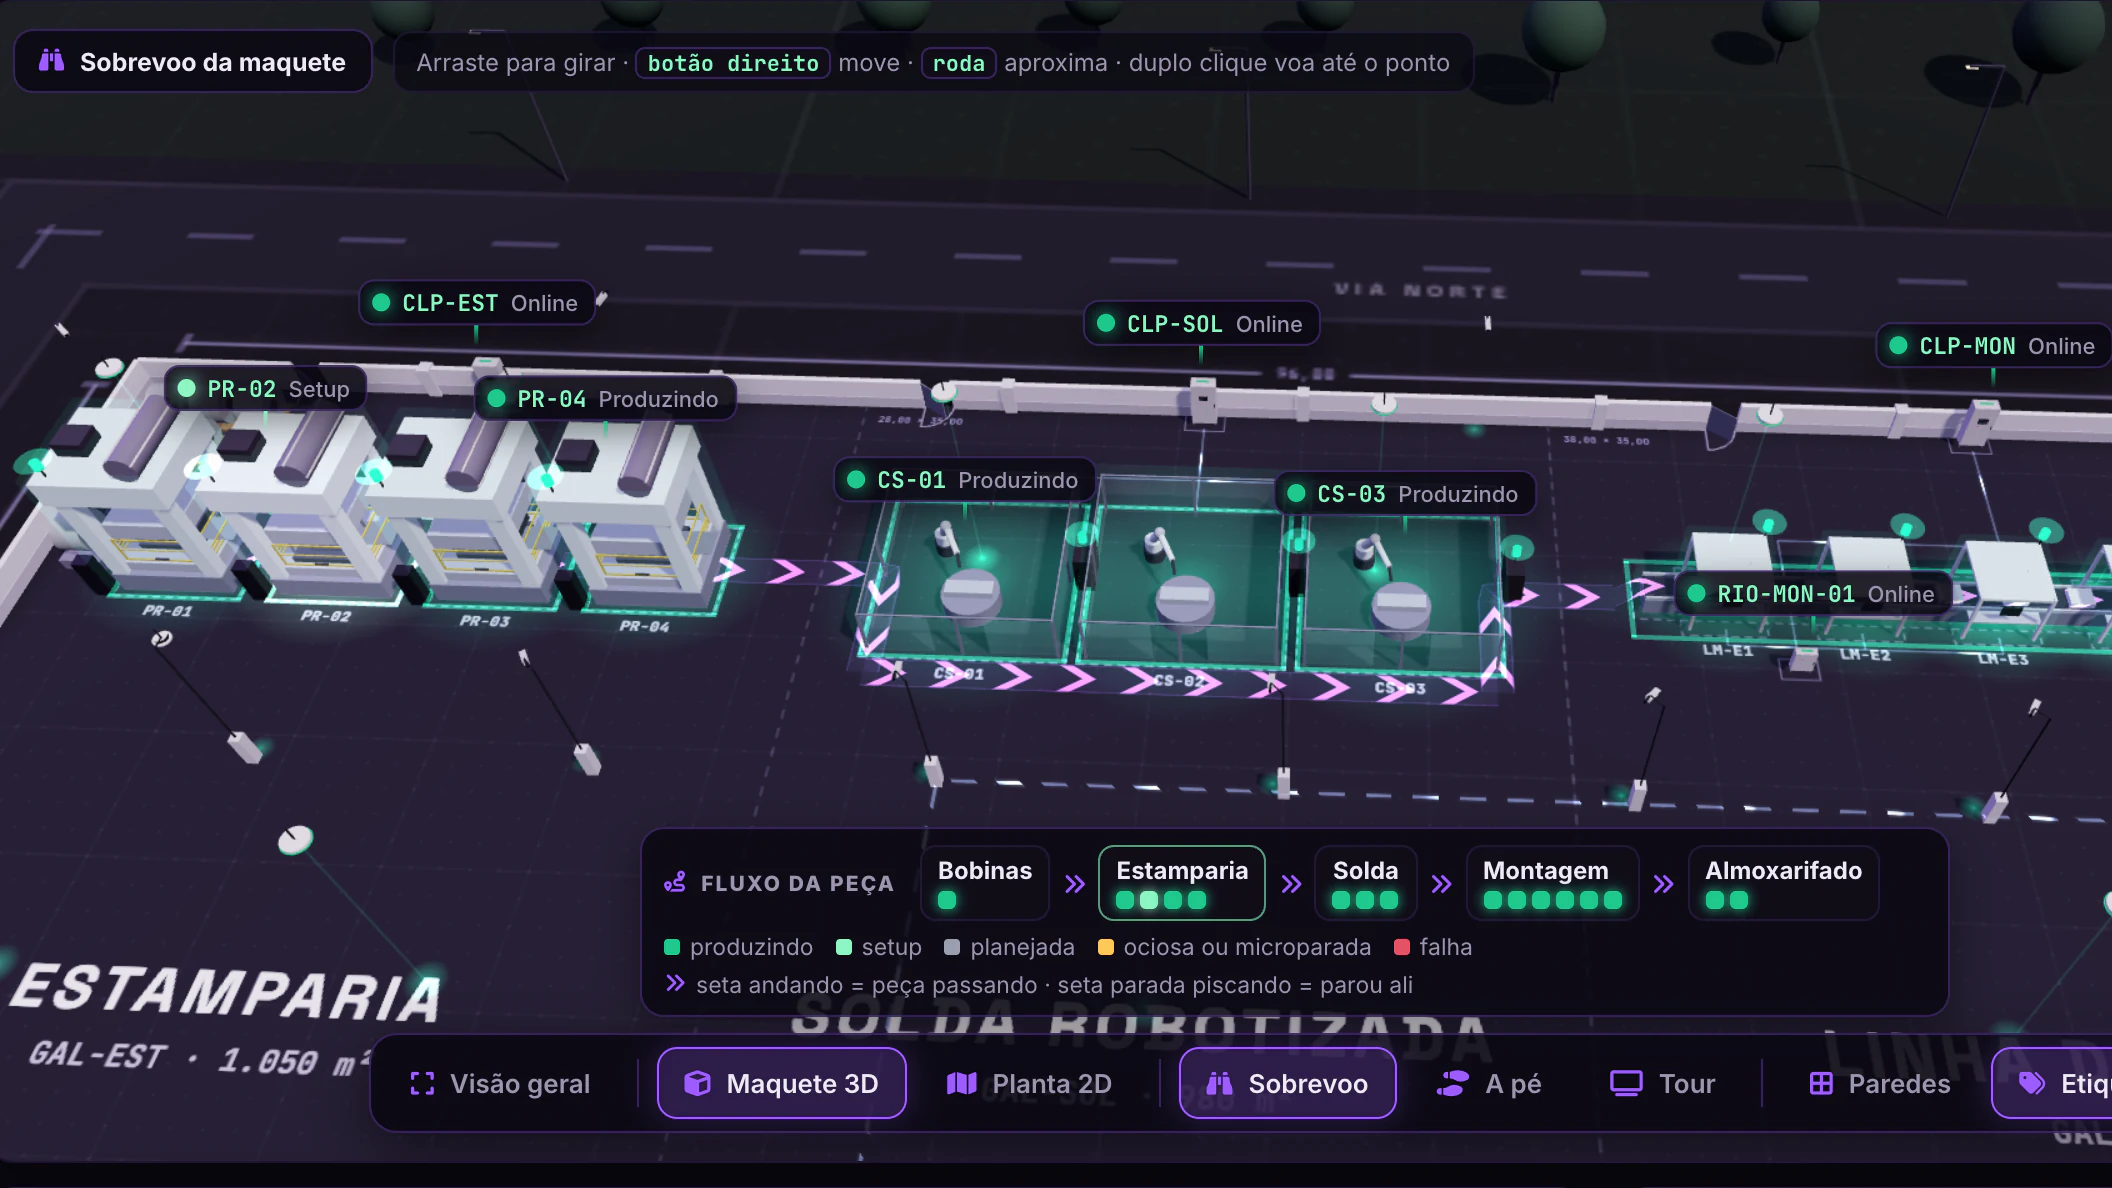This screenshot has height=1188, width=2112.
Task: Open the CLP-MON Online label
Action: [1995, 346]
